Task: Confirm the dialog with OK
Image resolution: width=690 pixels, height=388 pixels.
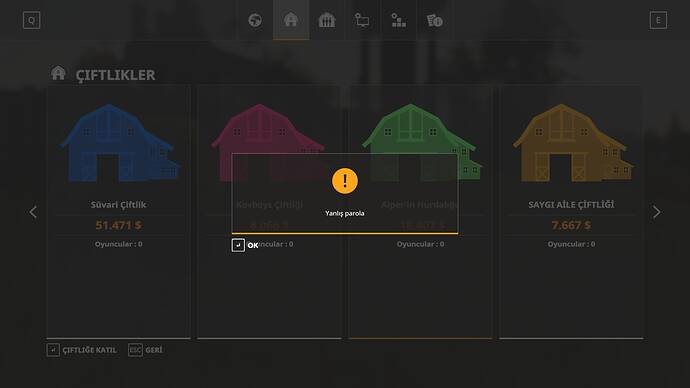Action: click(253, 245)
